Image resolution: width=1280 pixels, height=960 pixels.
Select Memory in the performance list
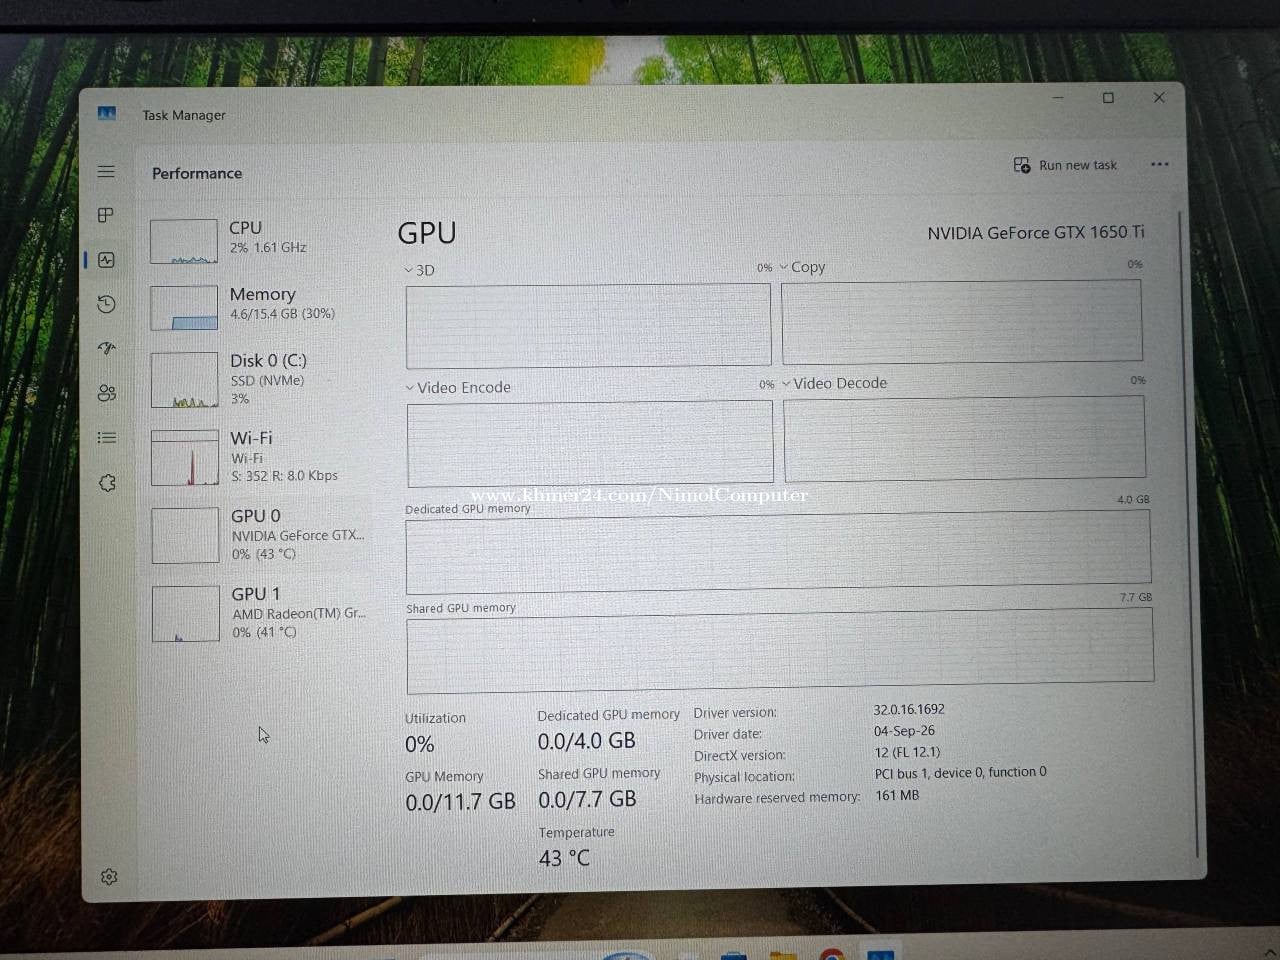259,307
